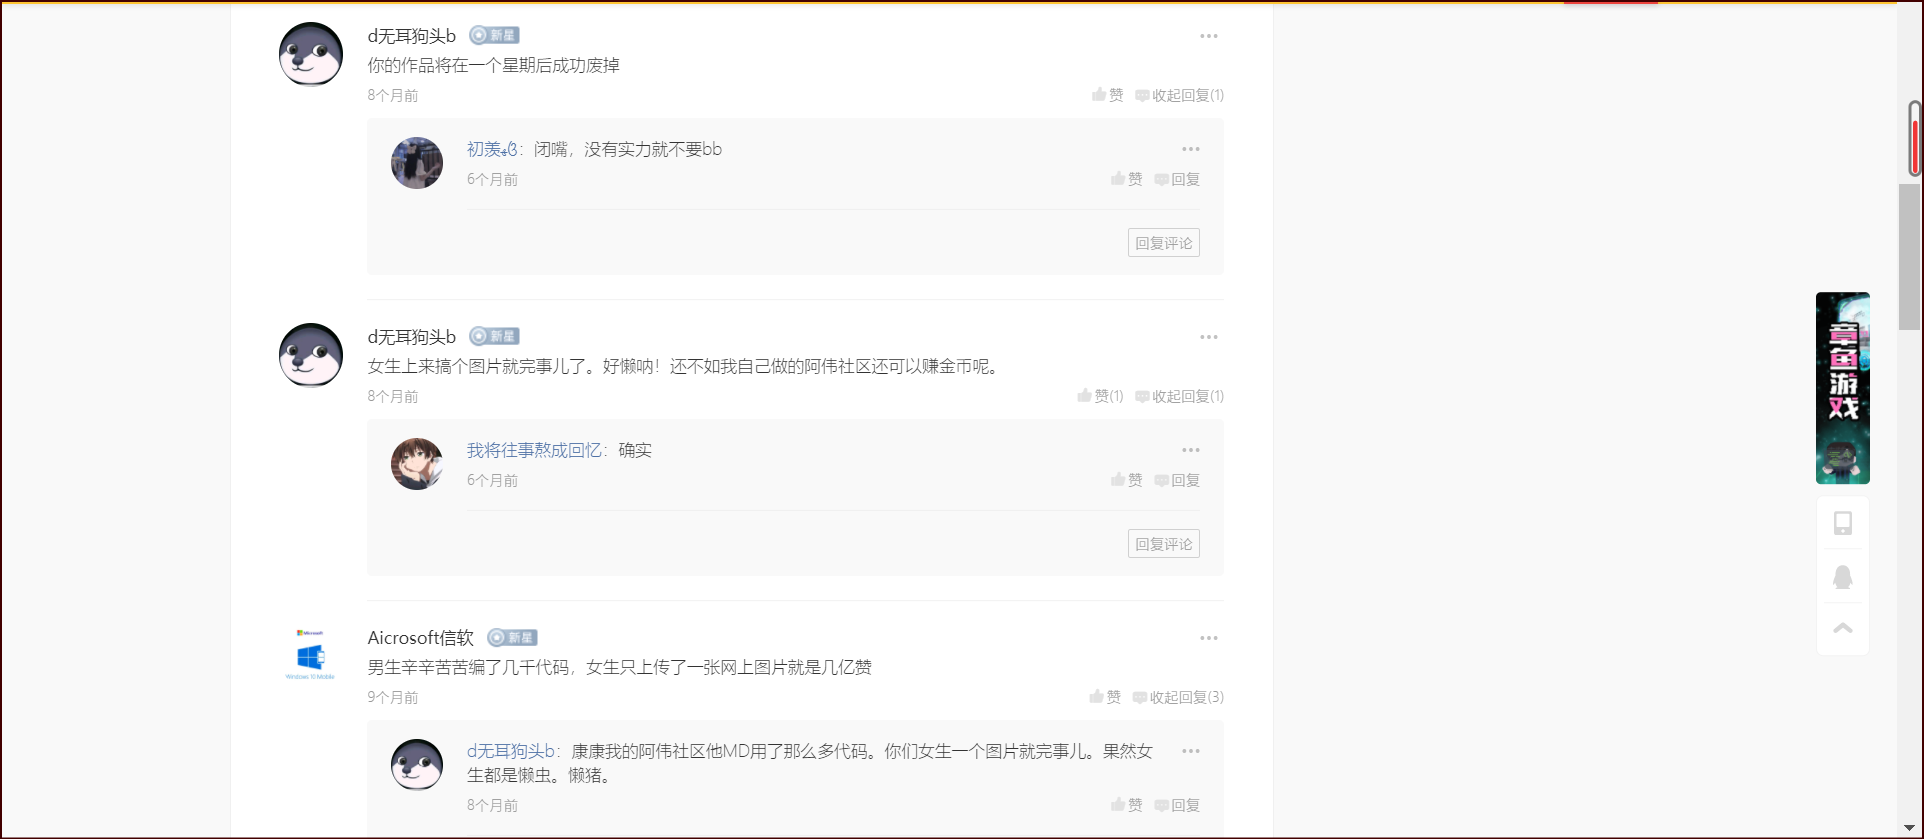Open d无耳狗头b avatar in '康康我的阿伟社区' reply

[417, 765]
